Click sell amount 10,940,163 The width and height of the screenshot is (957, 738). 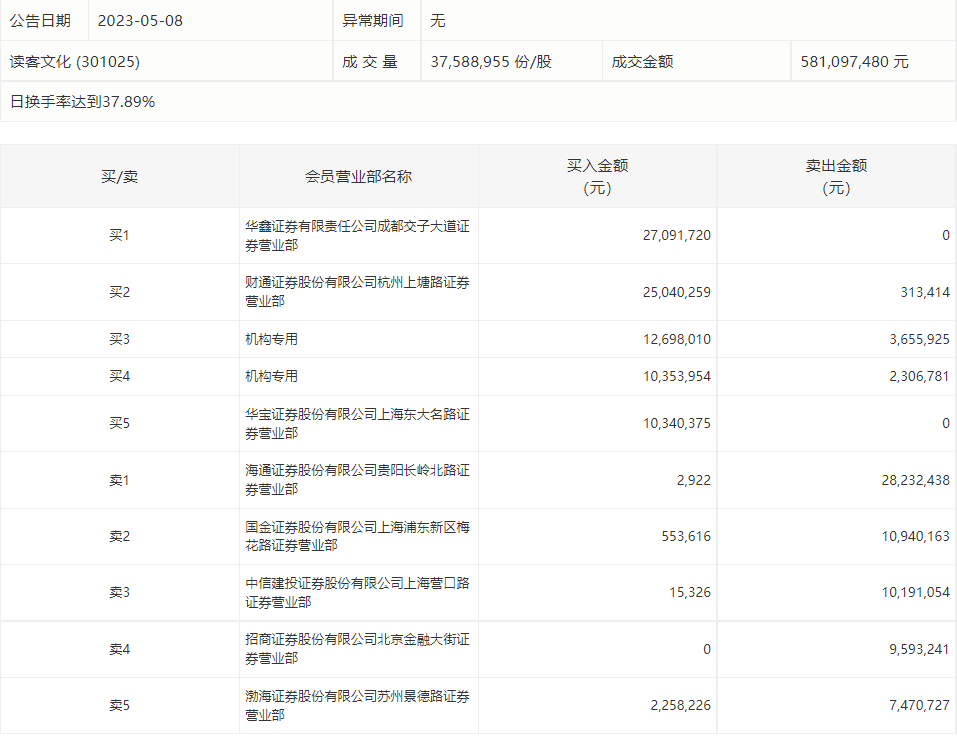(x=915, y=537)
